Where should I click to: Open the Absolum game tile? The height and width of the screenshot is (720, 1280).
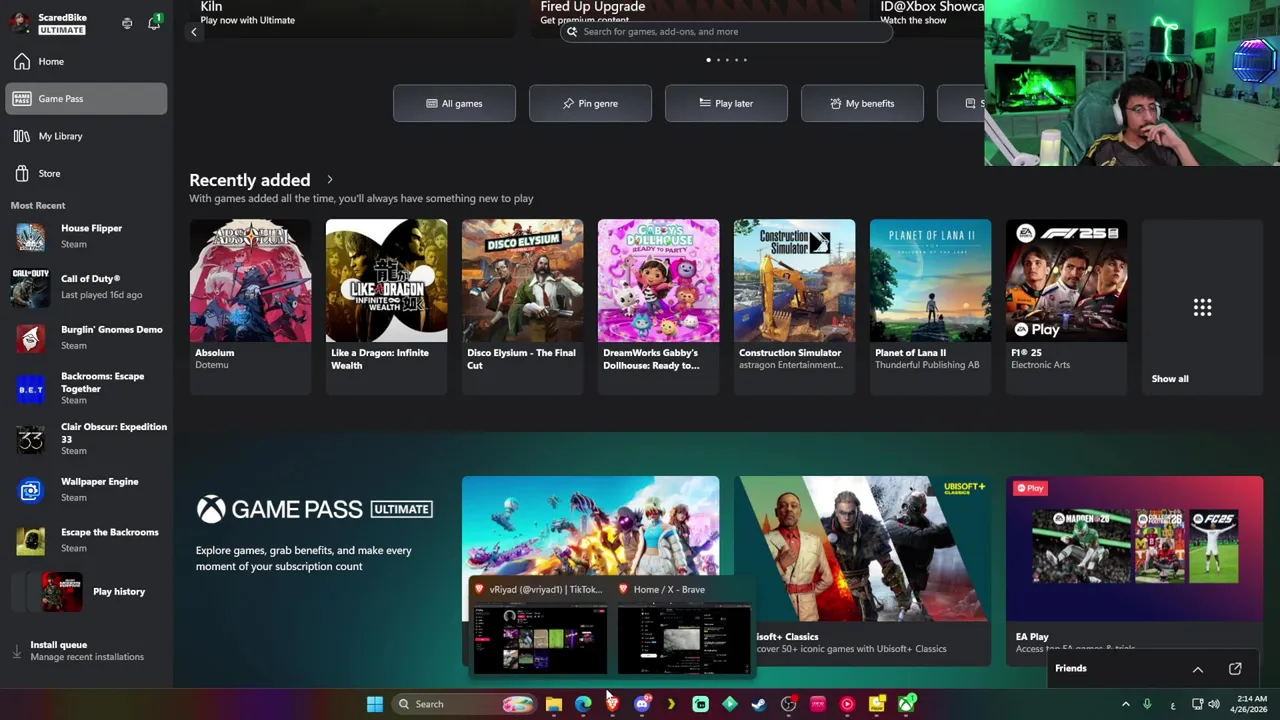(250, 306)
